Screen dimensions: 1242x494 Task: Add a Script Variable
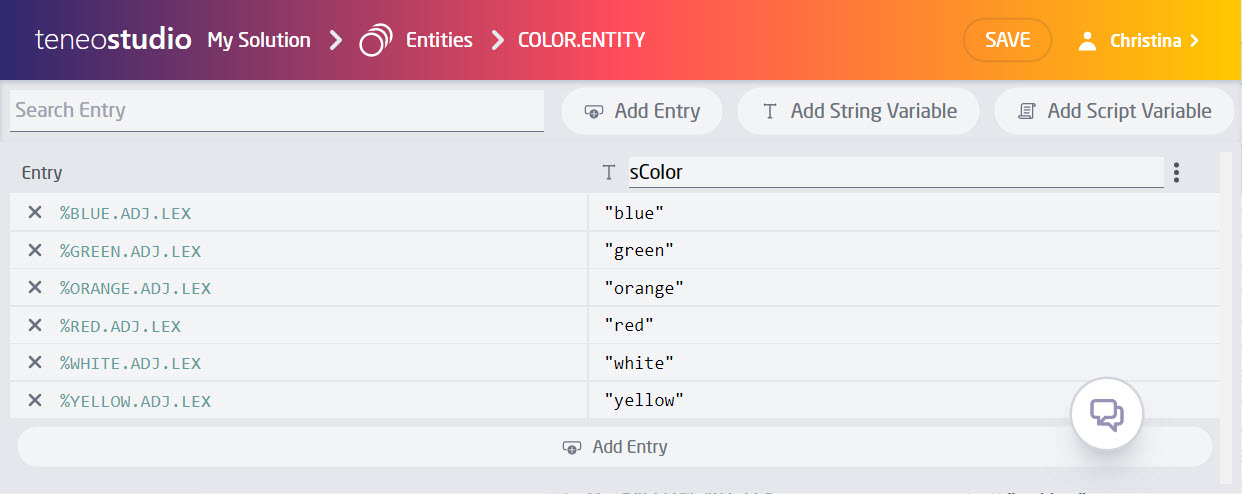[1115, 111]
